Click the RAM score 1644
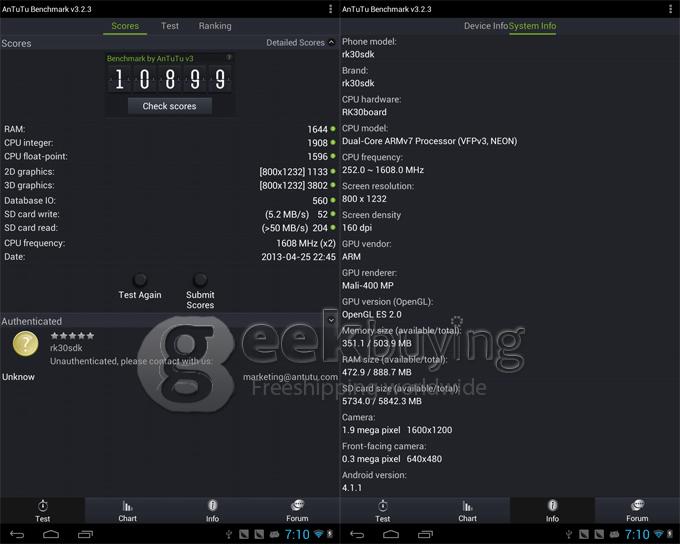This screenshot has height=544, width=680. click(x=317, y=129)
